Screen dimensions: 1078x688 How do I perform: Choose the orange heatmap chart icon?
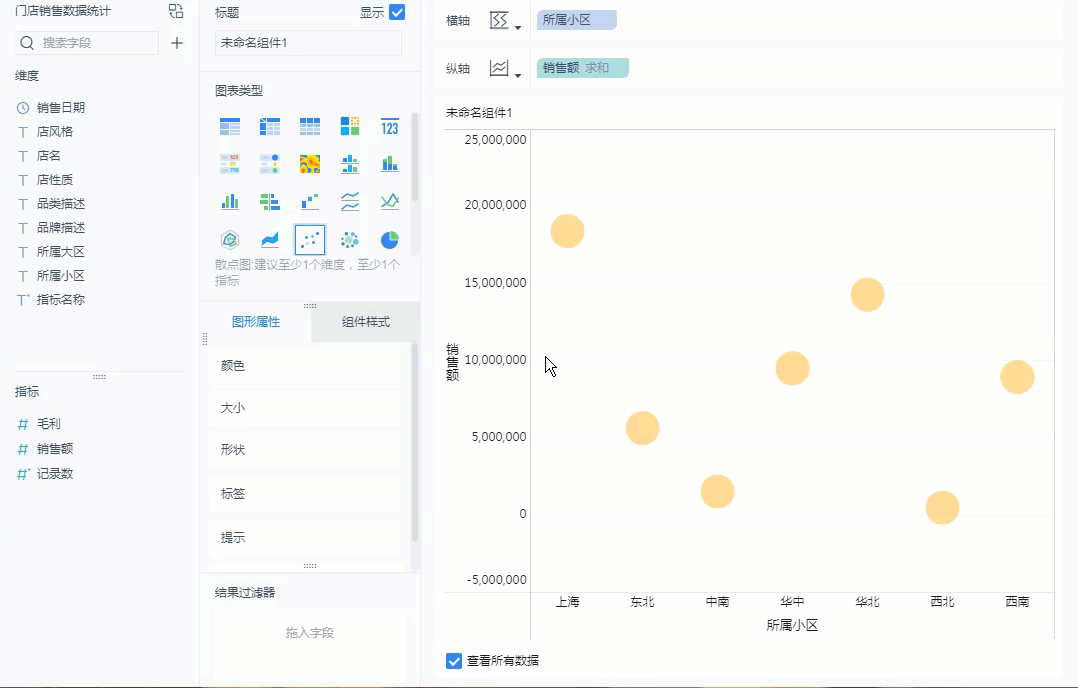(309, 164)
